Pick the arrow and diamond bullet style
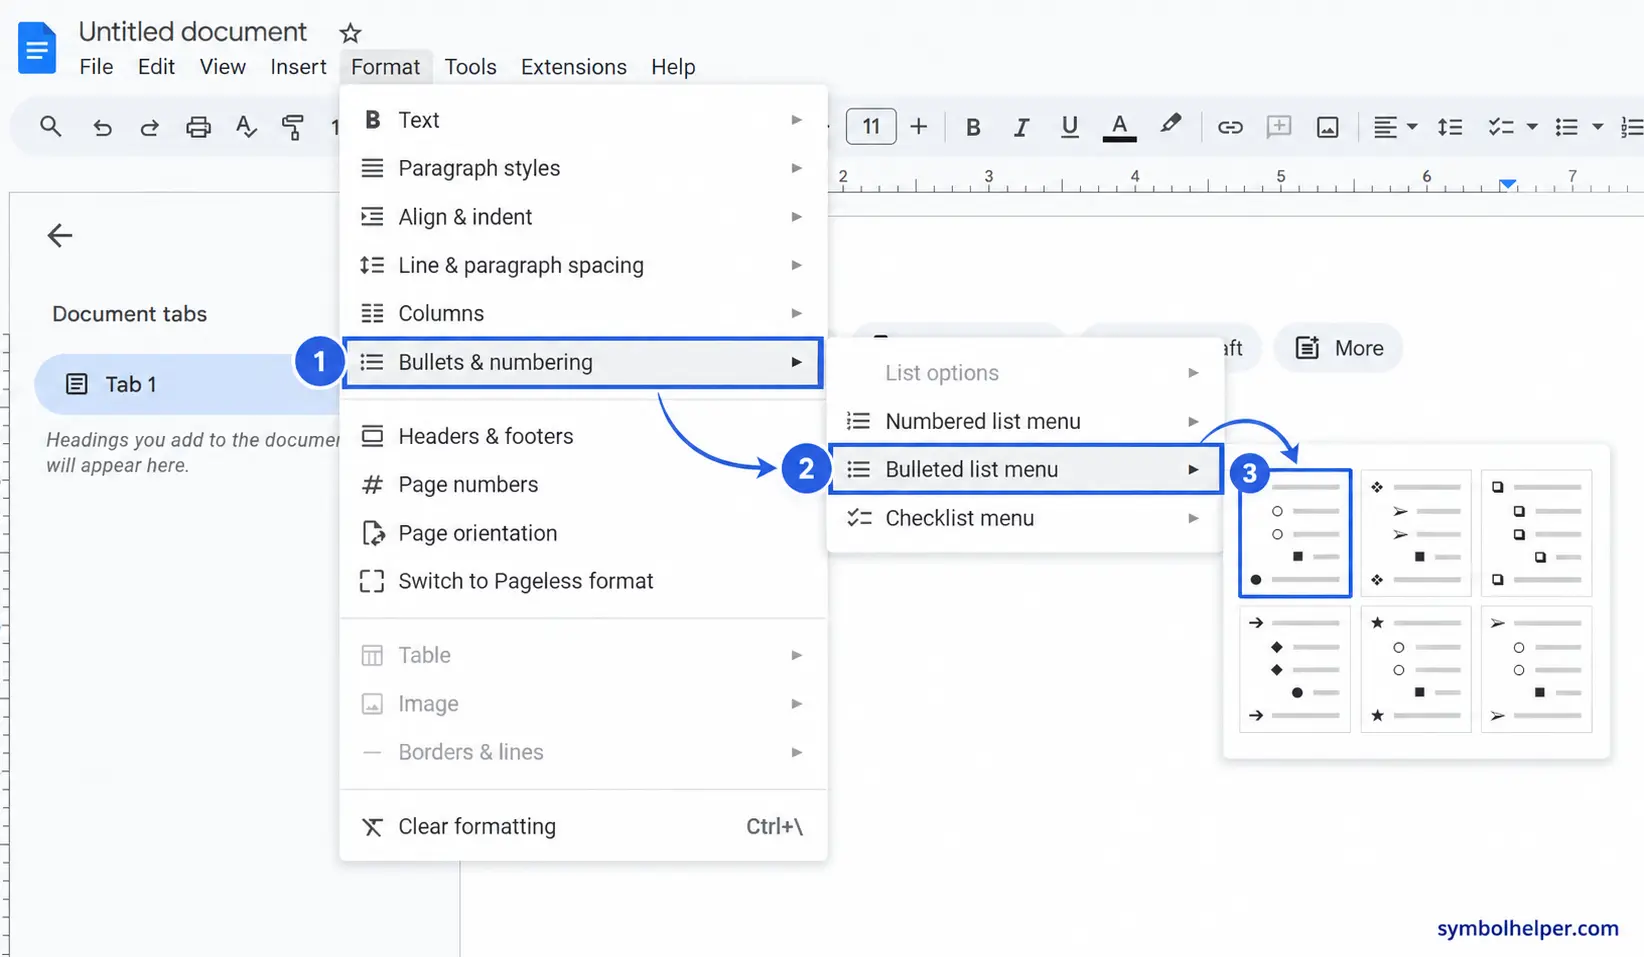The height and width of the screenshot is (957, 1644). [1295, 669]
